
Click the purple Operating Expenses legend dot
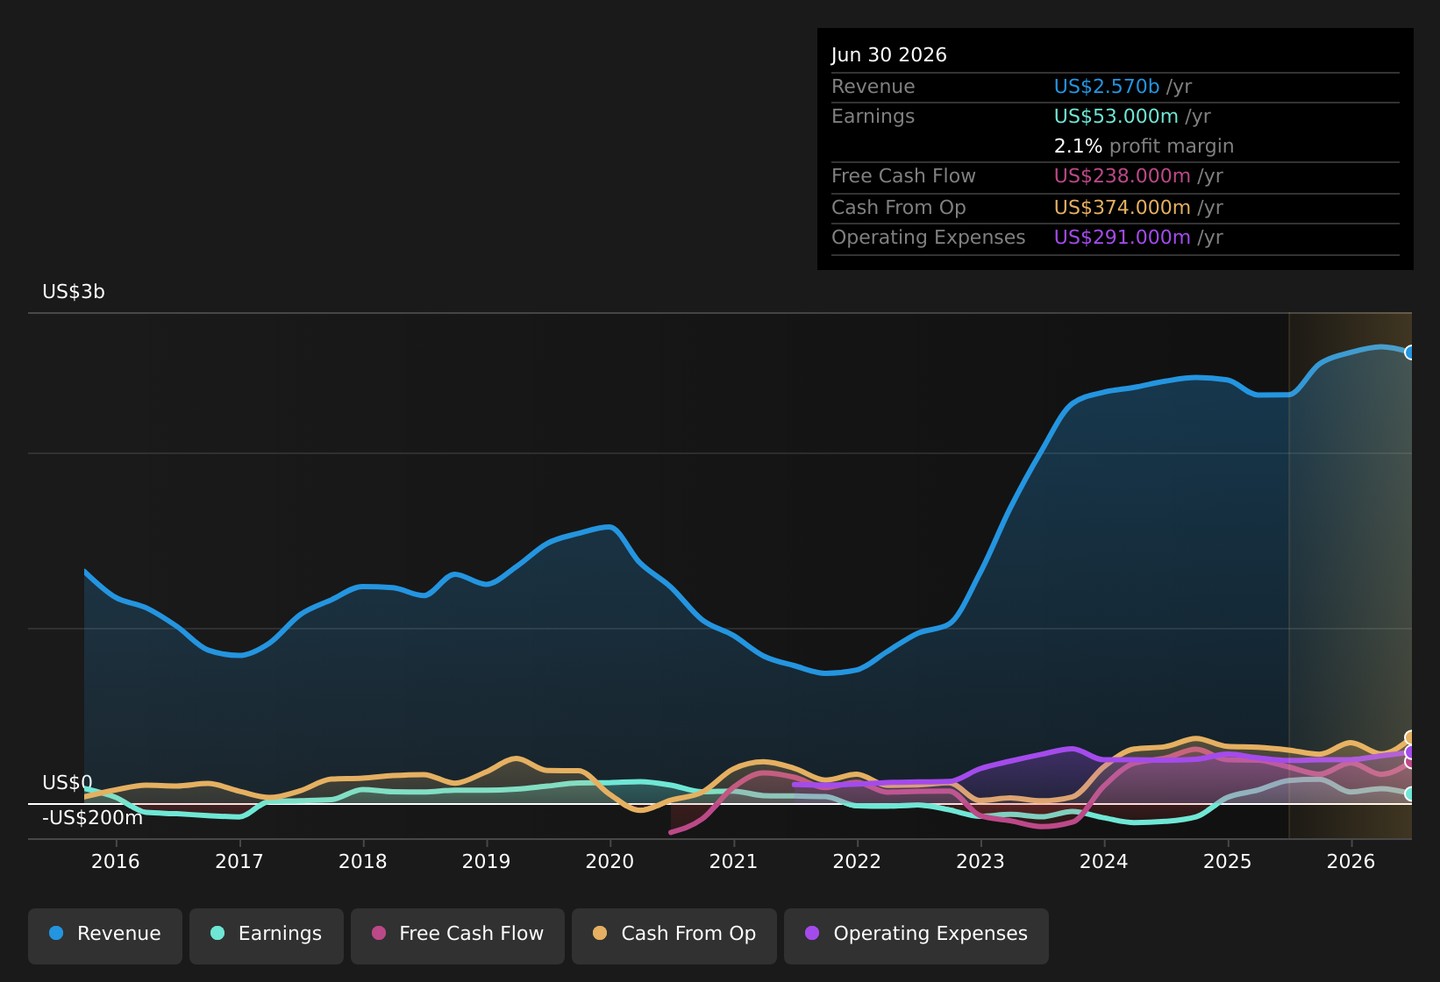[x=812, y=933]
